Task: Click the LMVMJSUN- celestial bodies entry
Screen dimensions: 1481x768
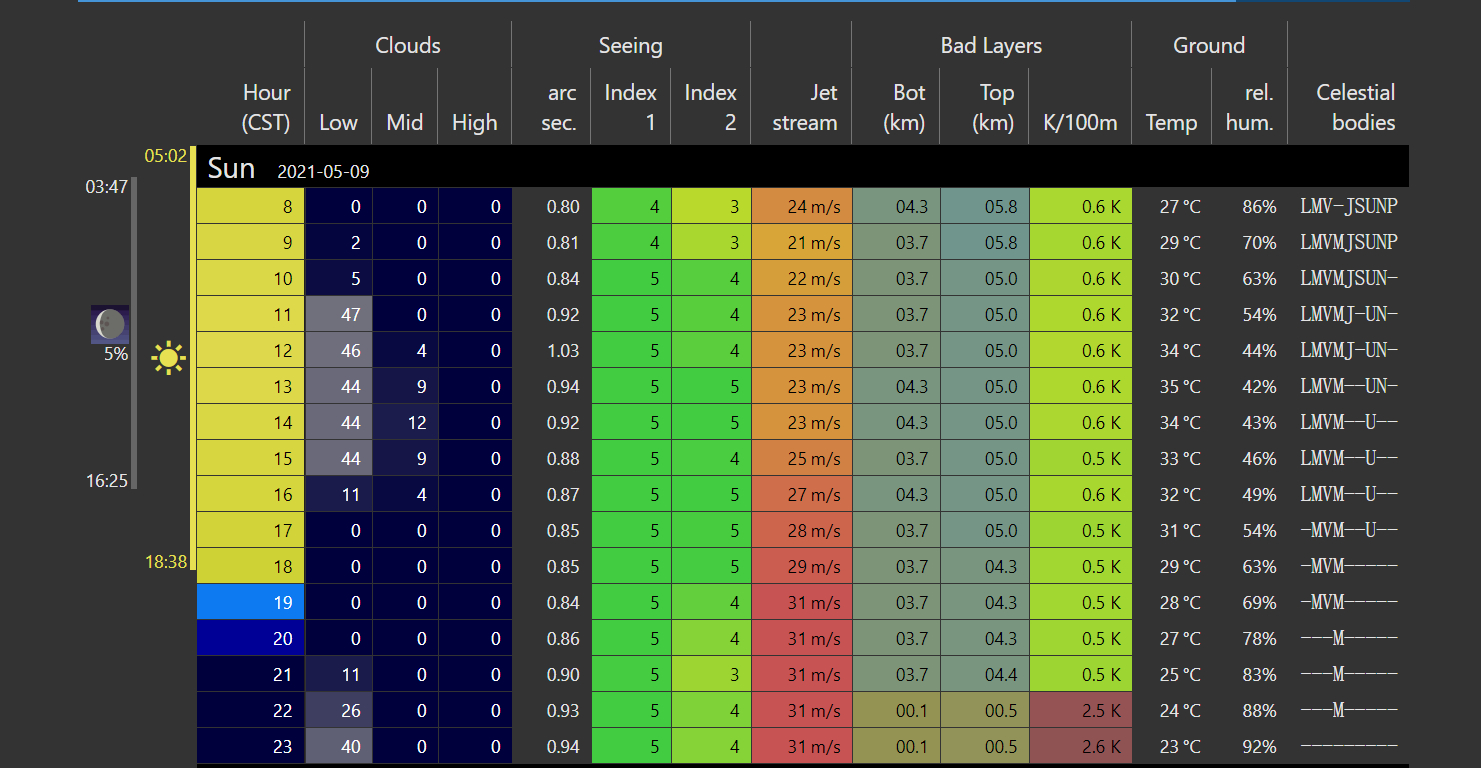Action: tap(1349, 278)
